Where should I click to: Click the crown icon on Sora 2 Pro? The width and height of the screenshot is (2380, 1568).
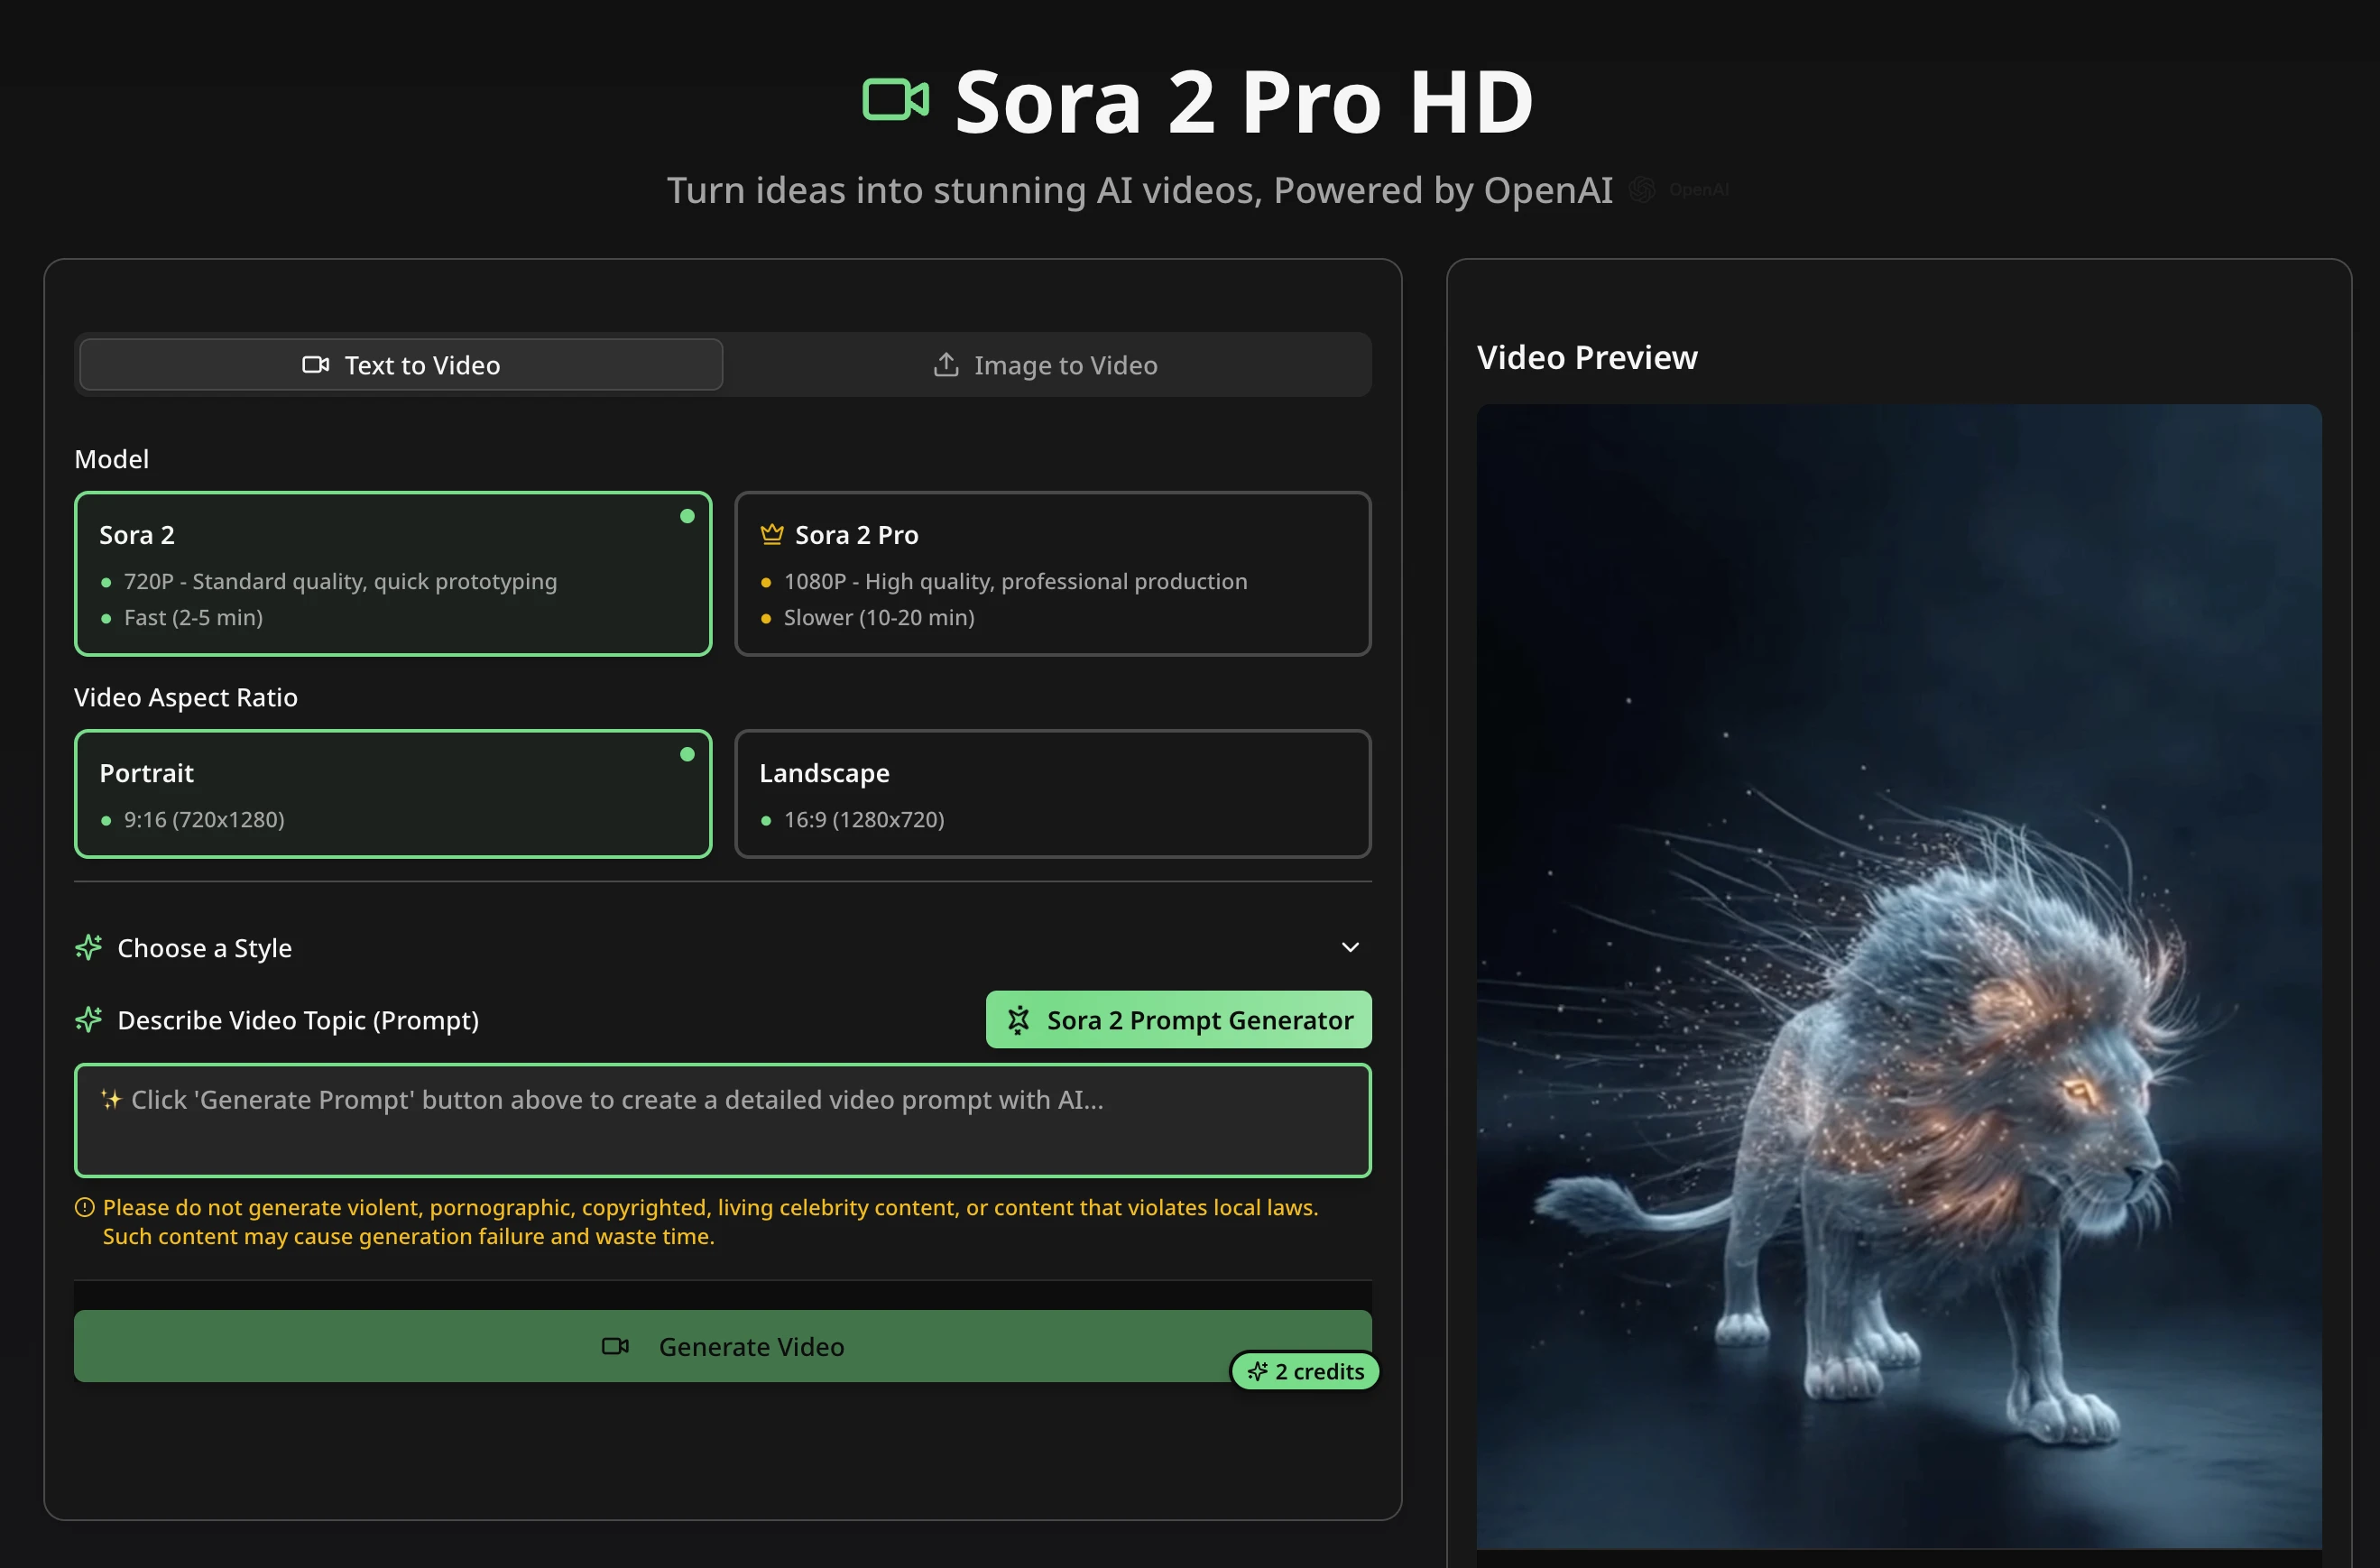771,534
